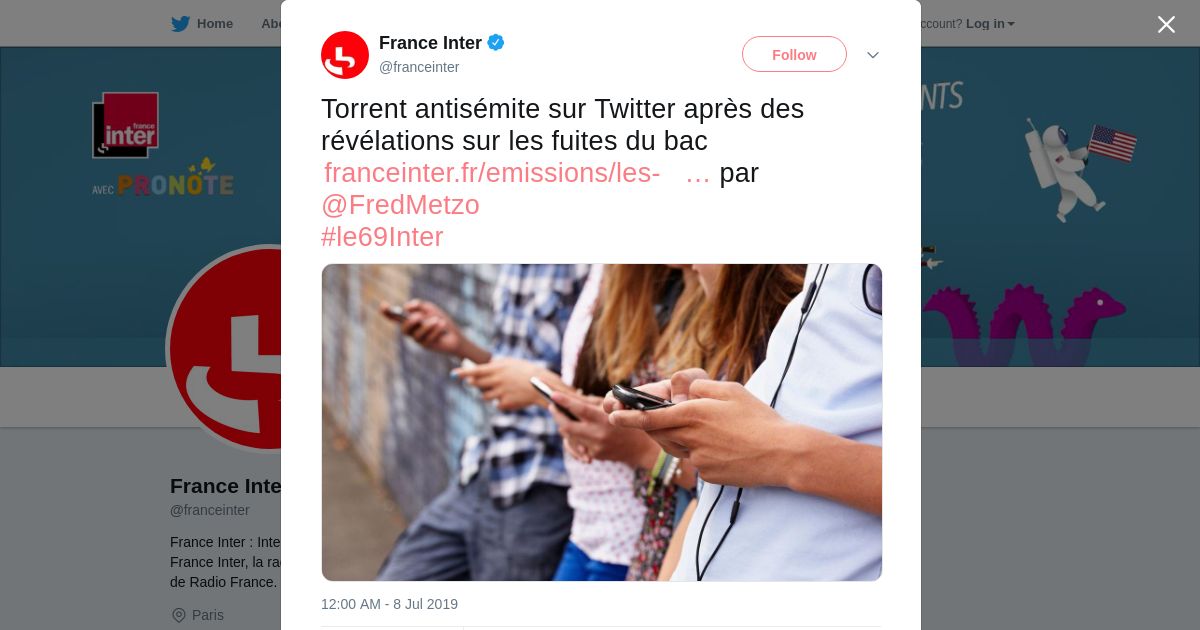
Task: Enlarge the tweet photo of people on phones
Action: 602,422
